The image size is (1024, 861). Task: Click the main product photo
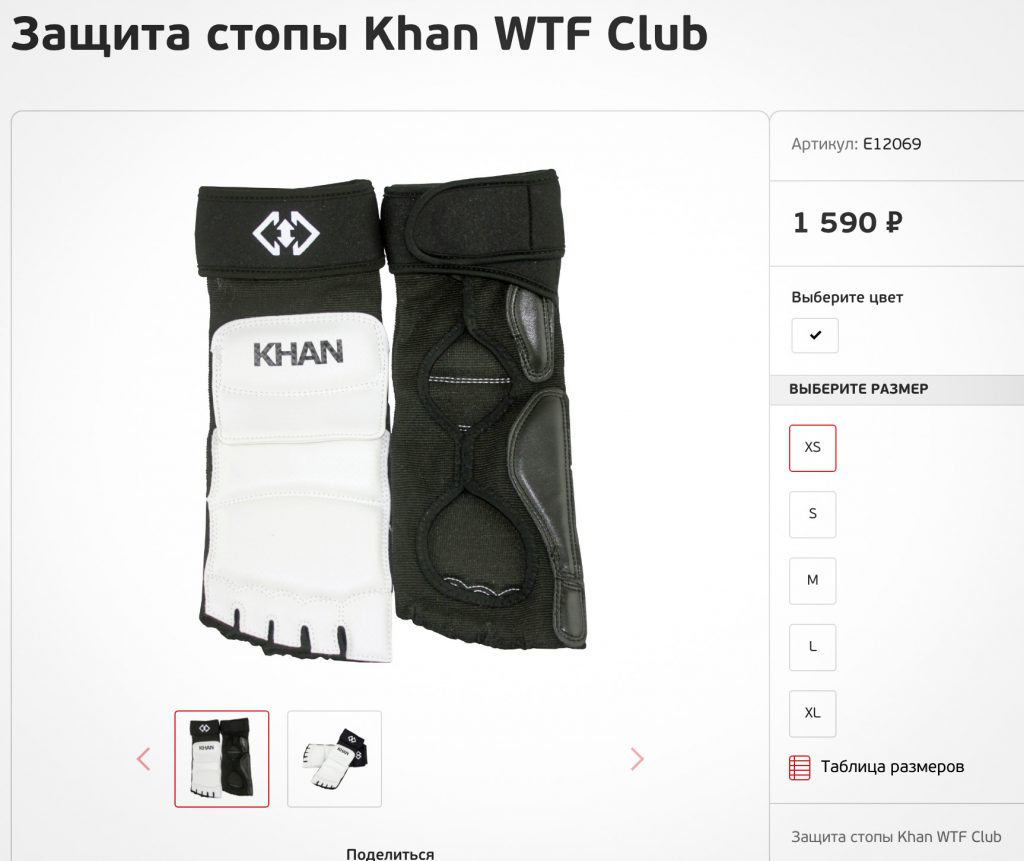click(x=391, y=417)
